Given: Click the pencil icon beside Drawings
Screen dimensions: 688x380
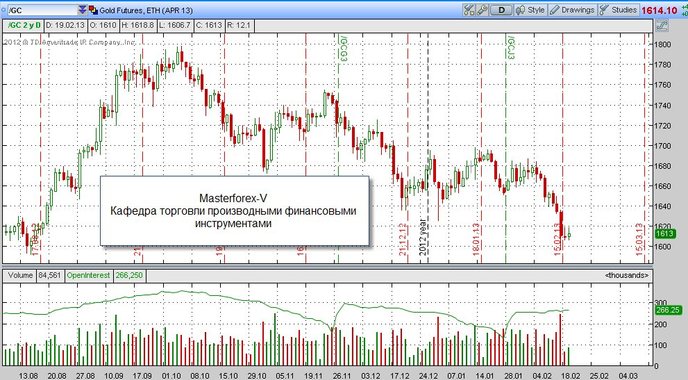Looking at the screenshot, I should [555, 10].
